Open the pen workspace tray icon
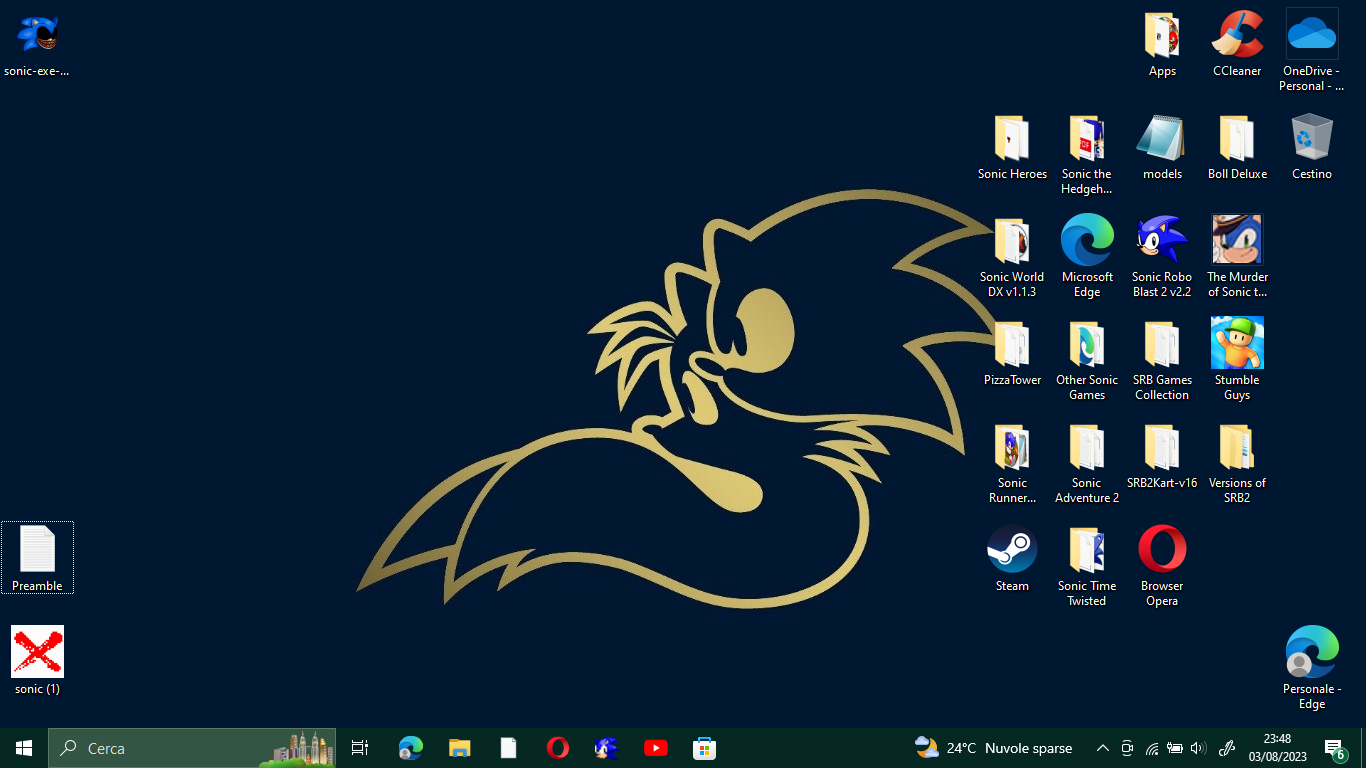Screen dimensions: 1366x768 coord(1228,748)
